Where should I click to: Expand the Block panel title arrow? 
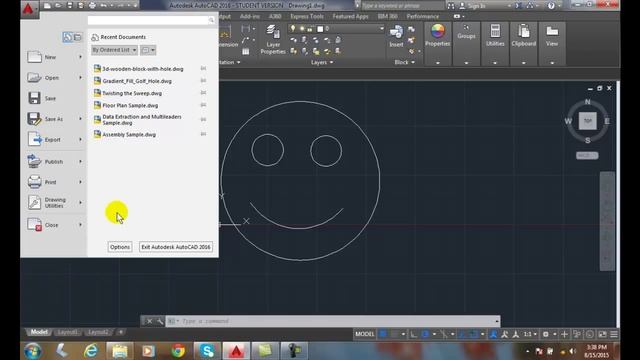coord(413,62)
